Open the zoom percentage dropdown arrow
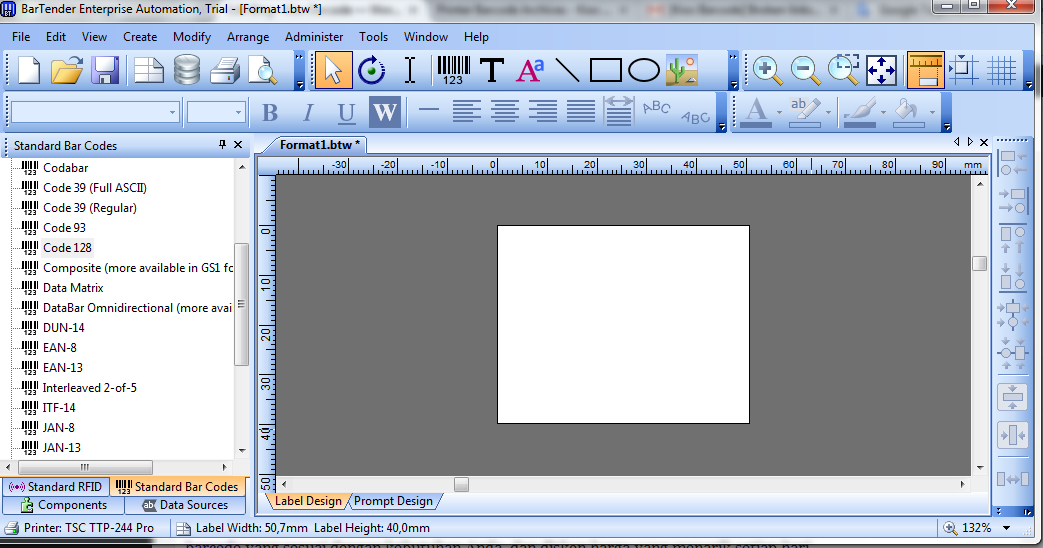 point(1006,528)
